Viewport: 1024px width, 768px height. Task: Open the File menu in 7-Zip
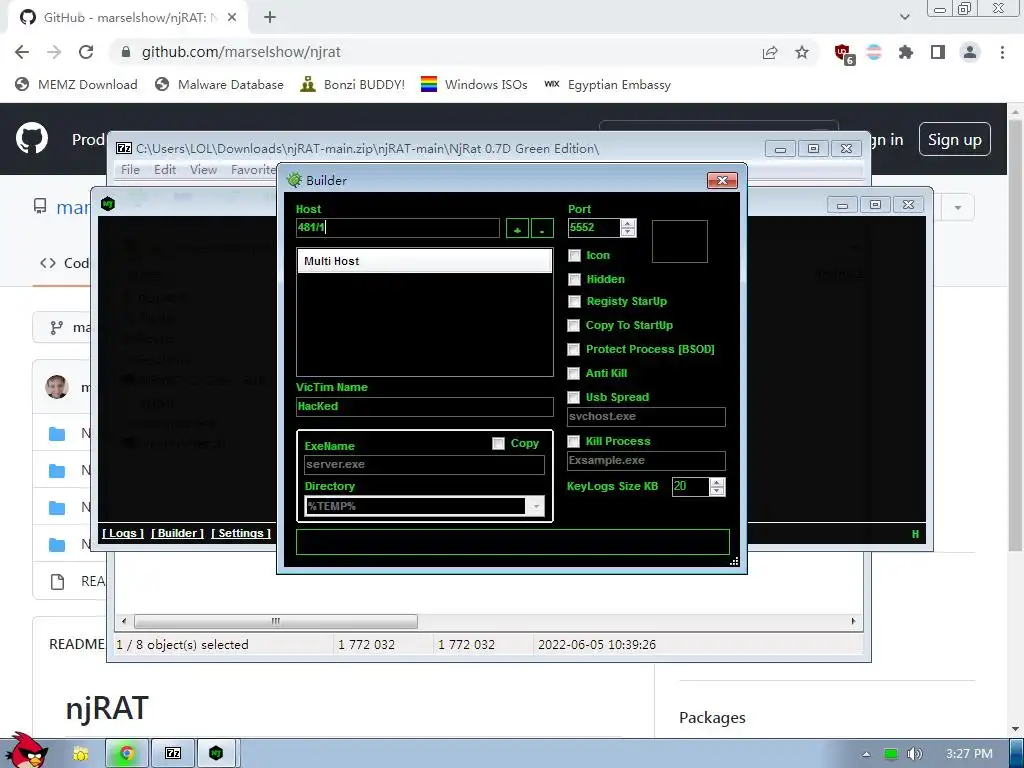(x=130, y=170)
